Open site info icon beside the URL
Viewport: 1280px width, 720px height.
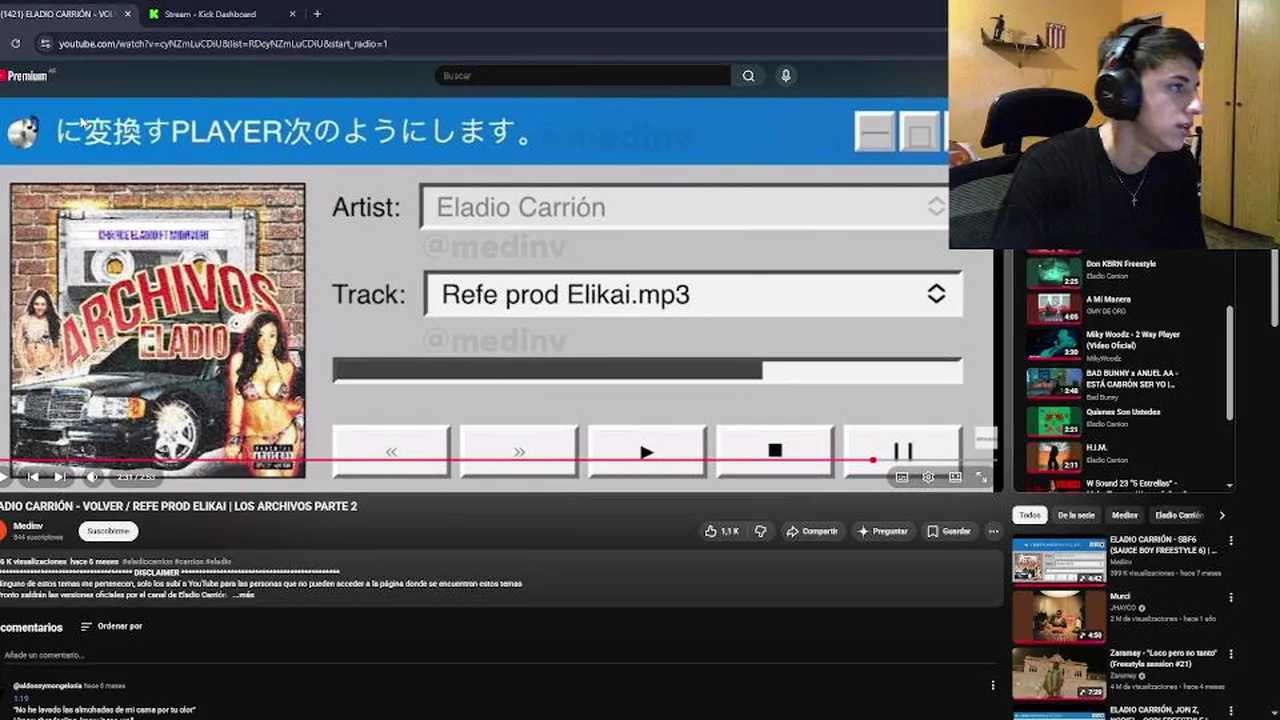44,43
